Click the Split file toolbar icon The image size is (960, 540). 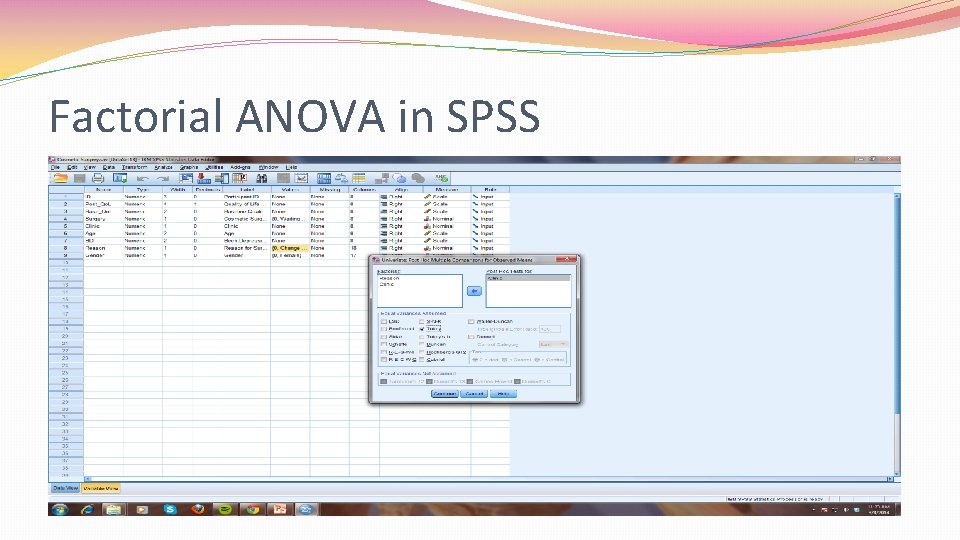pos(324,178)
